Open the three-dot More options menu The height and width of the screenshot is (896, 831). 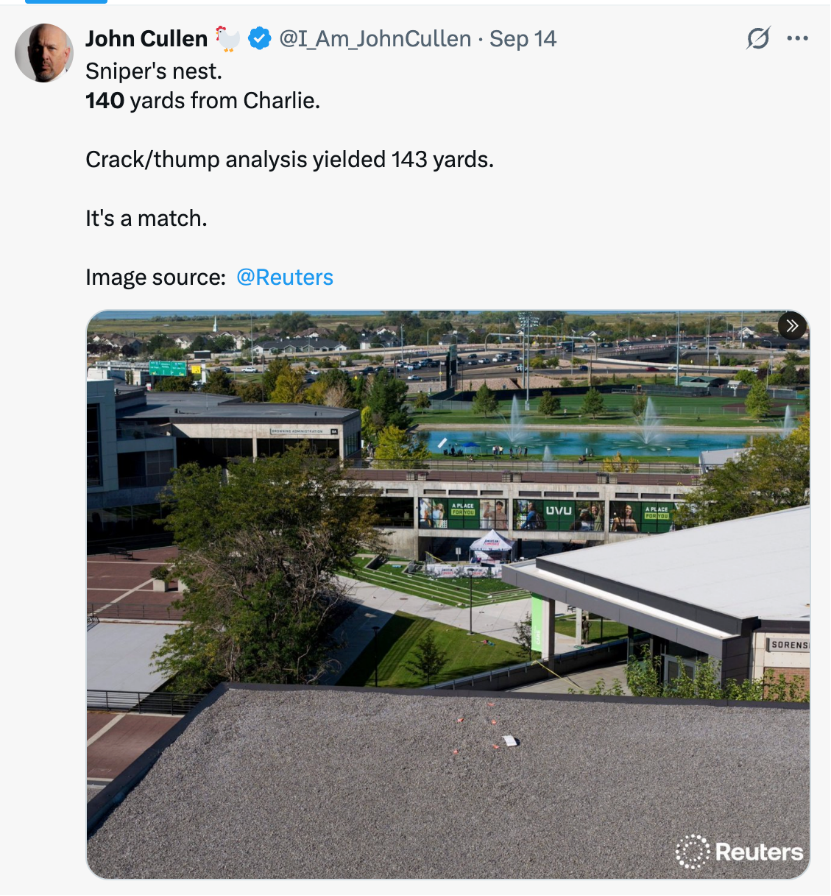[797, 39]
